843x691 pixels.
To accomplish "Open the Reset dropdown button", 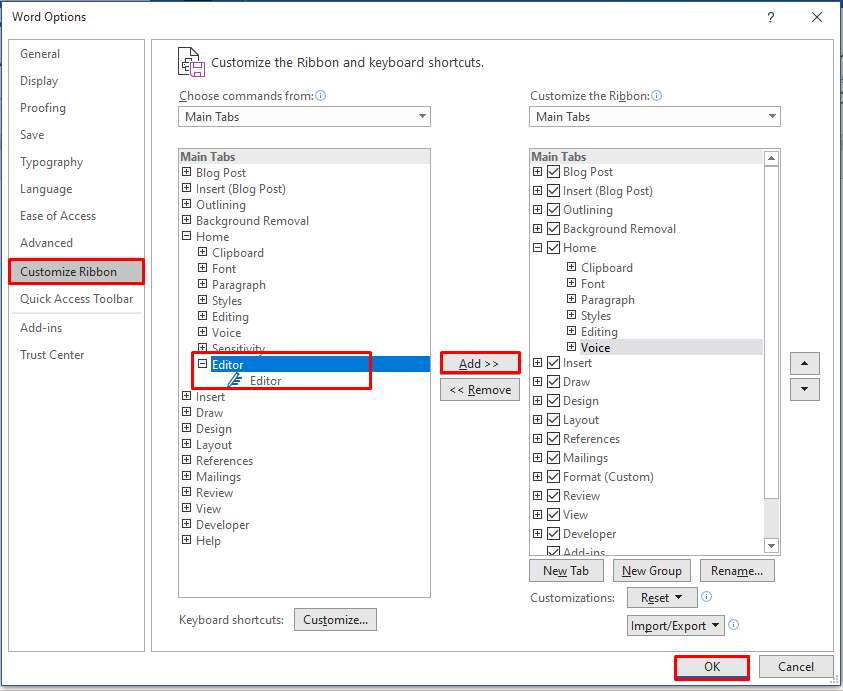I will click(x=662, y=597).
